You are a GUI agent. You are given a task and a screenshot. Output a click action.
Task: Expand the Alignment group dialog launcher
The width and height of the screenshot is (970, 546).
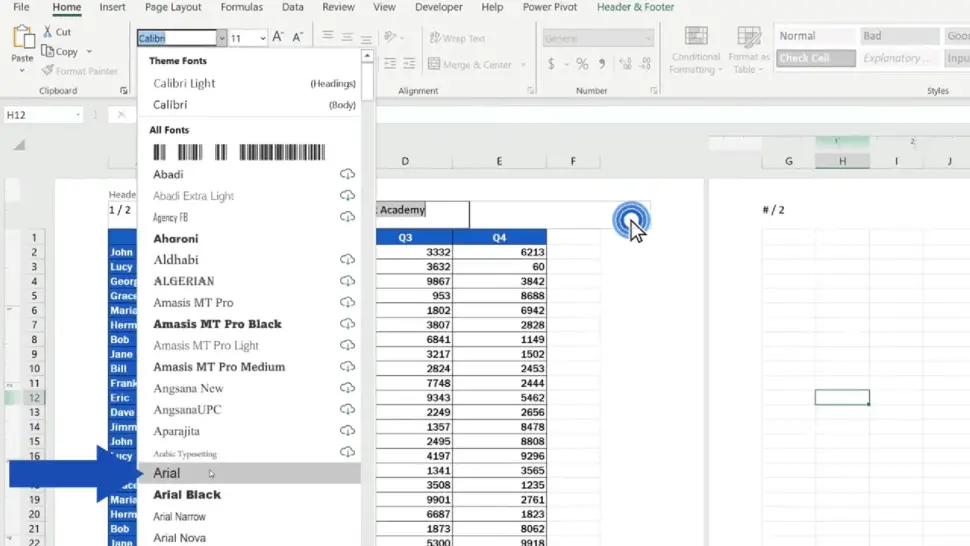point(531,91)
